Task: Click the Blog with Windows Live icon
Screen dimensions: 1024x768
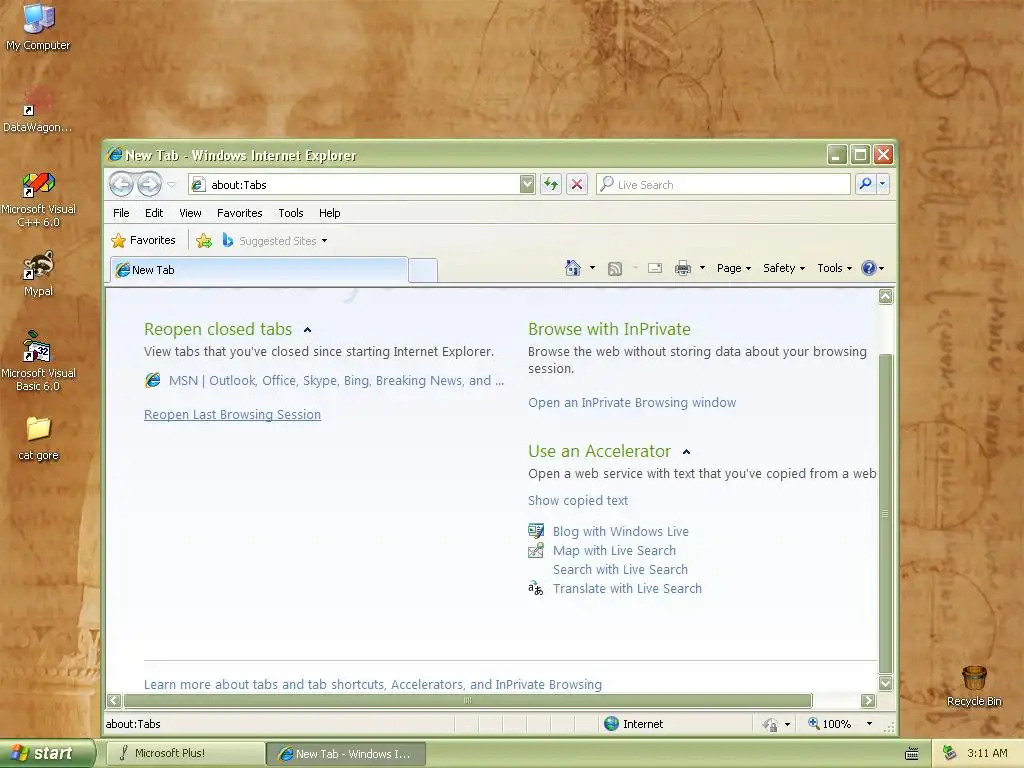Action: click(x=536, y=531)
